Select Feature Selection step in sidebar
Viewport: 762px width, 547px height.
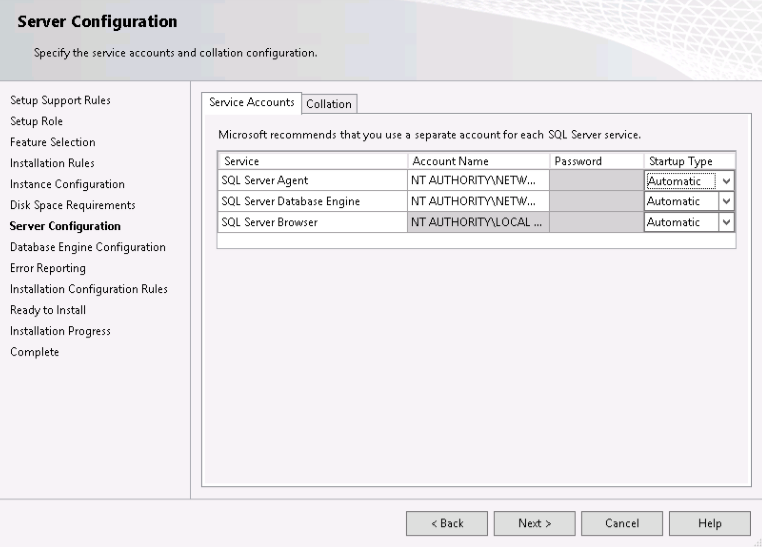tap(52, 142)
